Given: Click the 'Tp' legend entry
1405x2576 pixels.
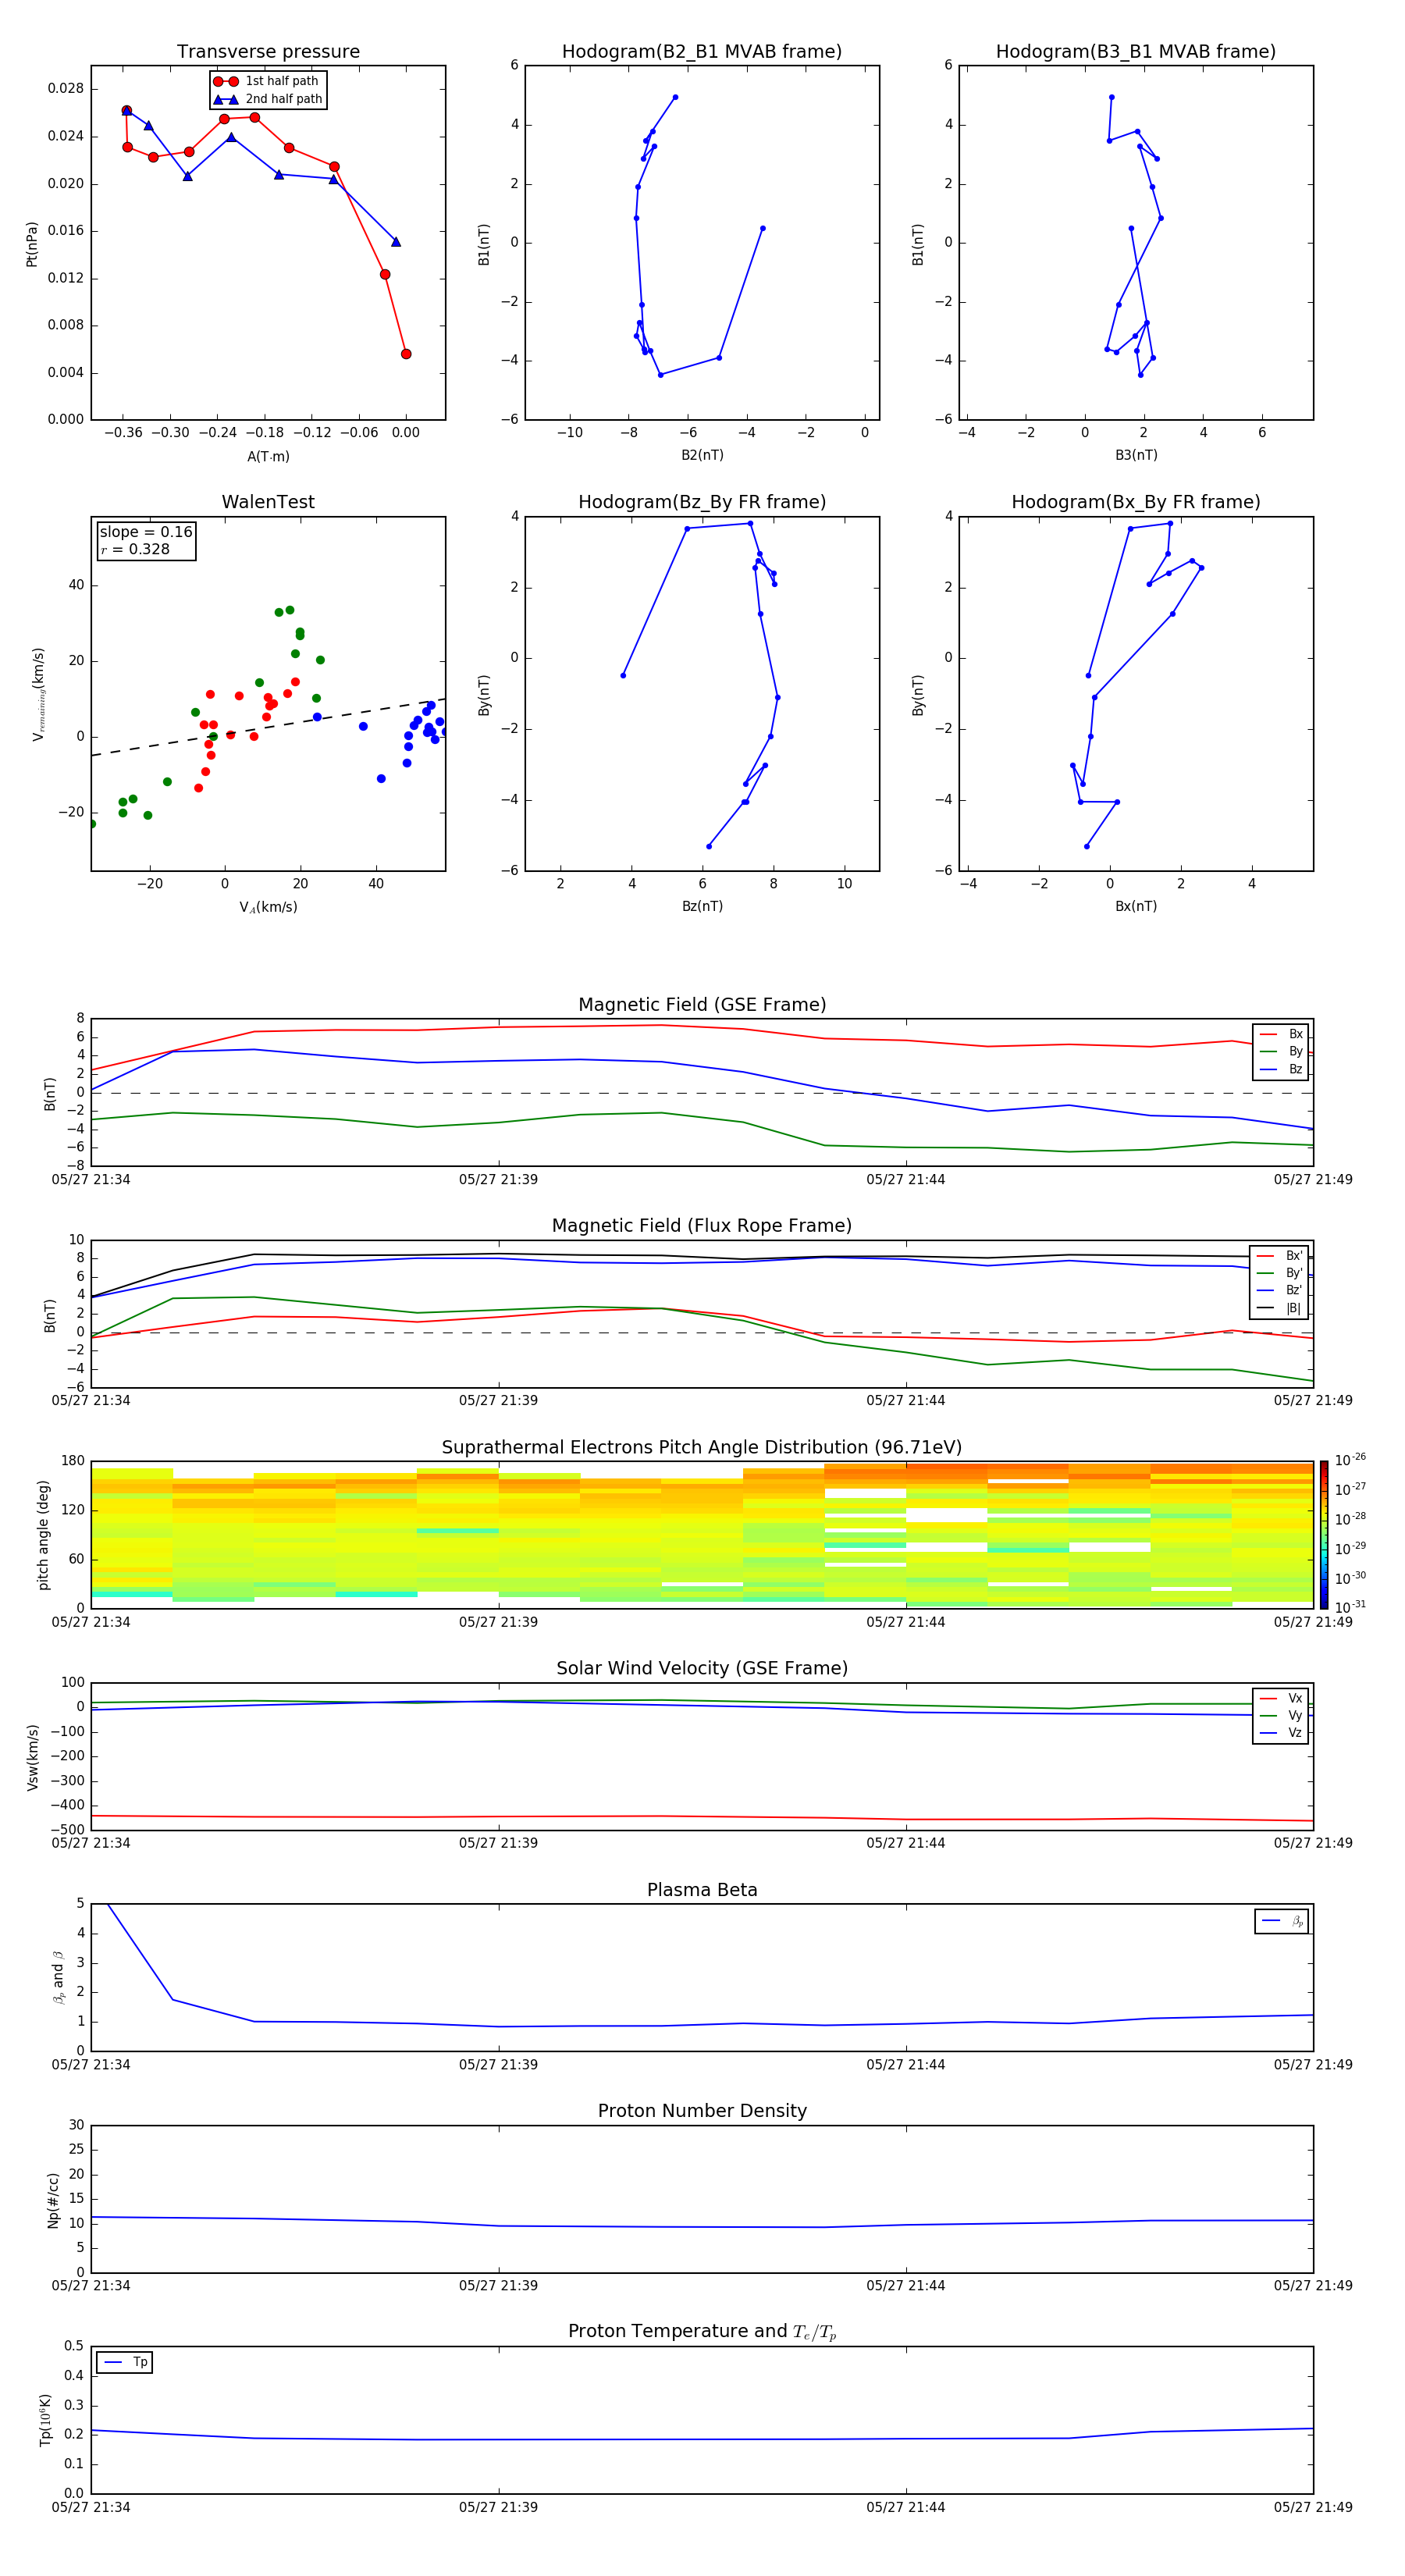Looking at the screenshot, I should click(x=125, y=2362).
